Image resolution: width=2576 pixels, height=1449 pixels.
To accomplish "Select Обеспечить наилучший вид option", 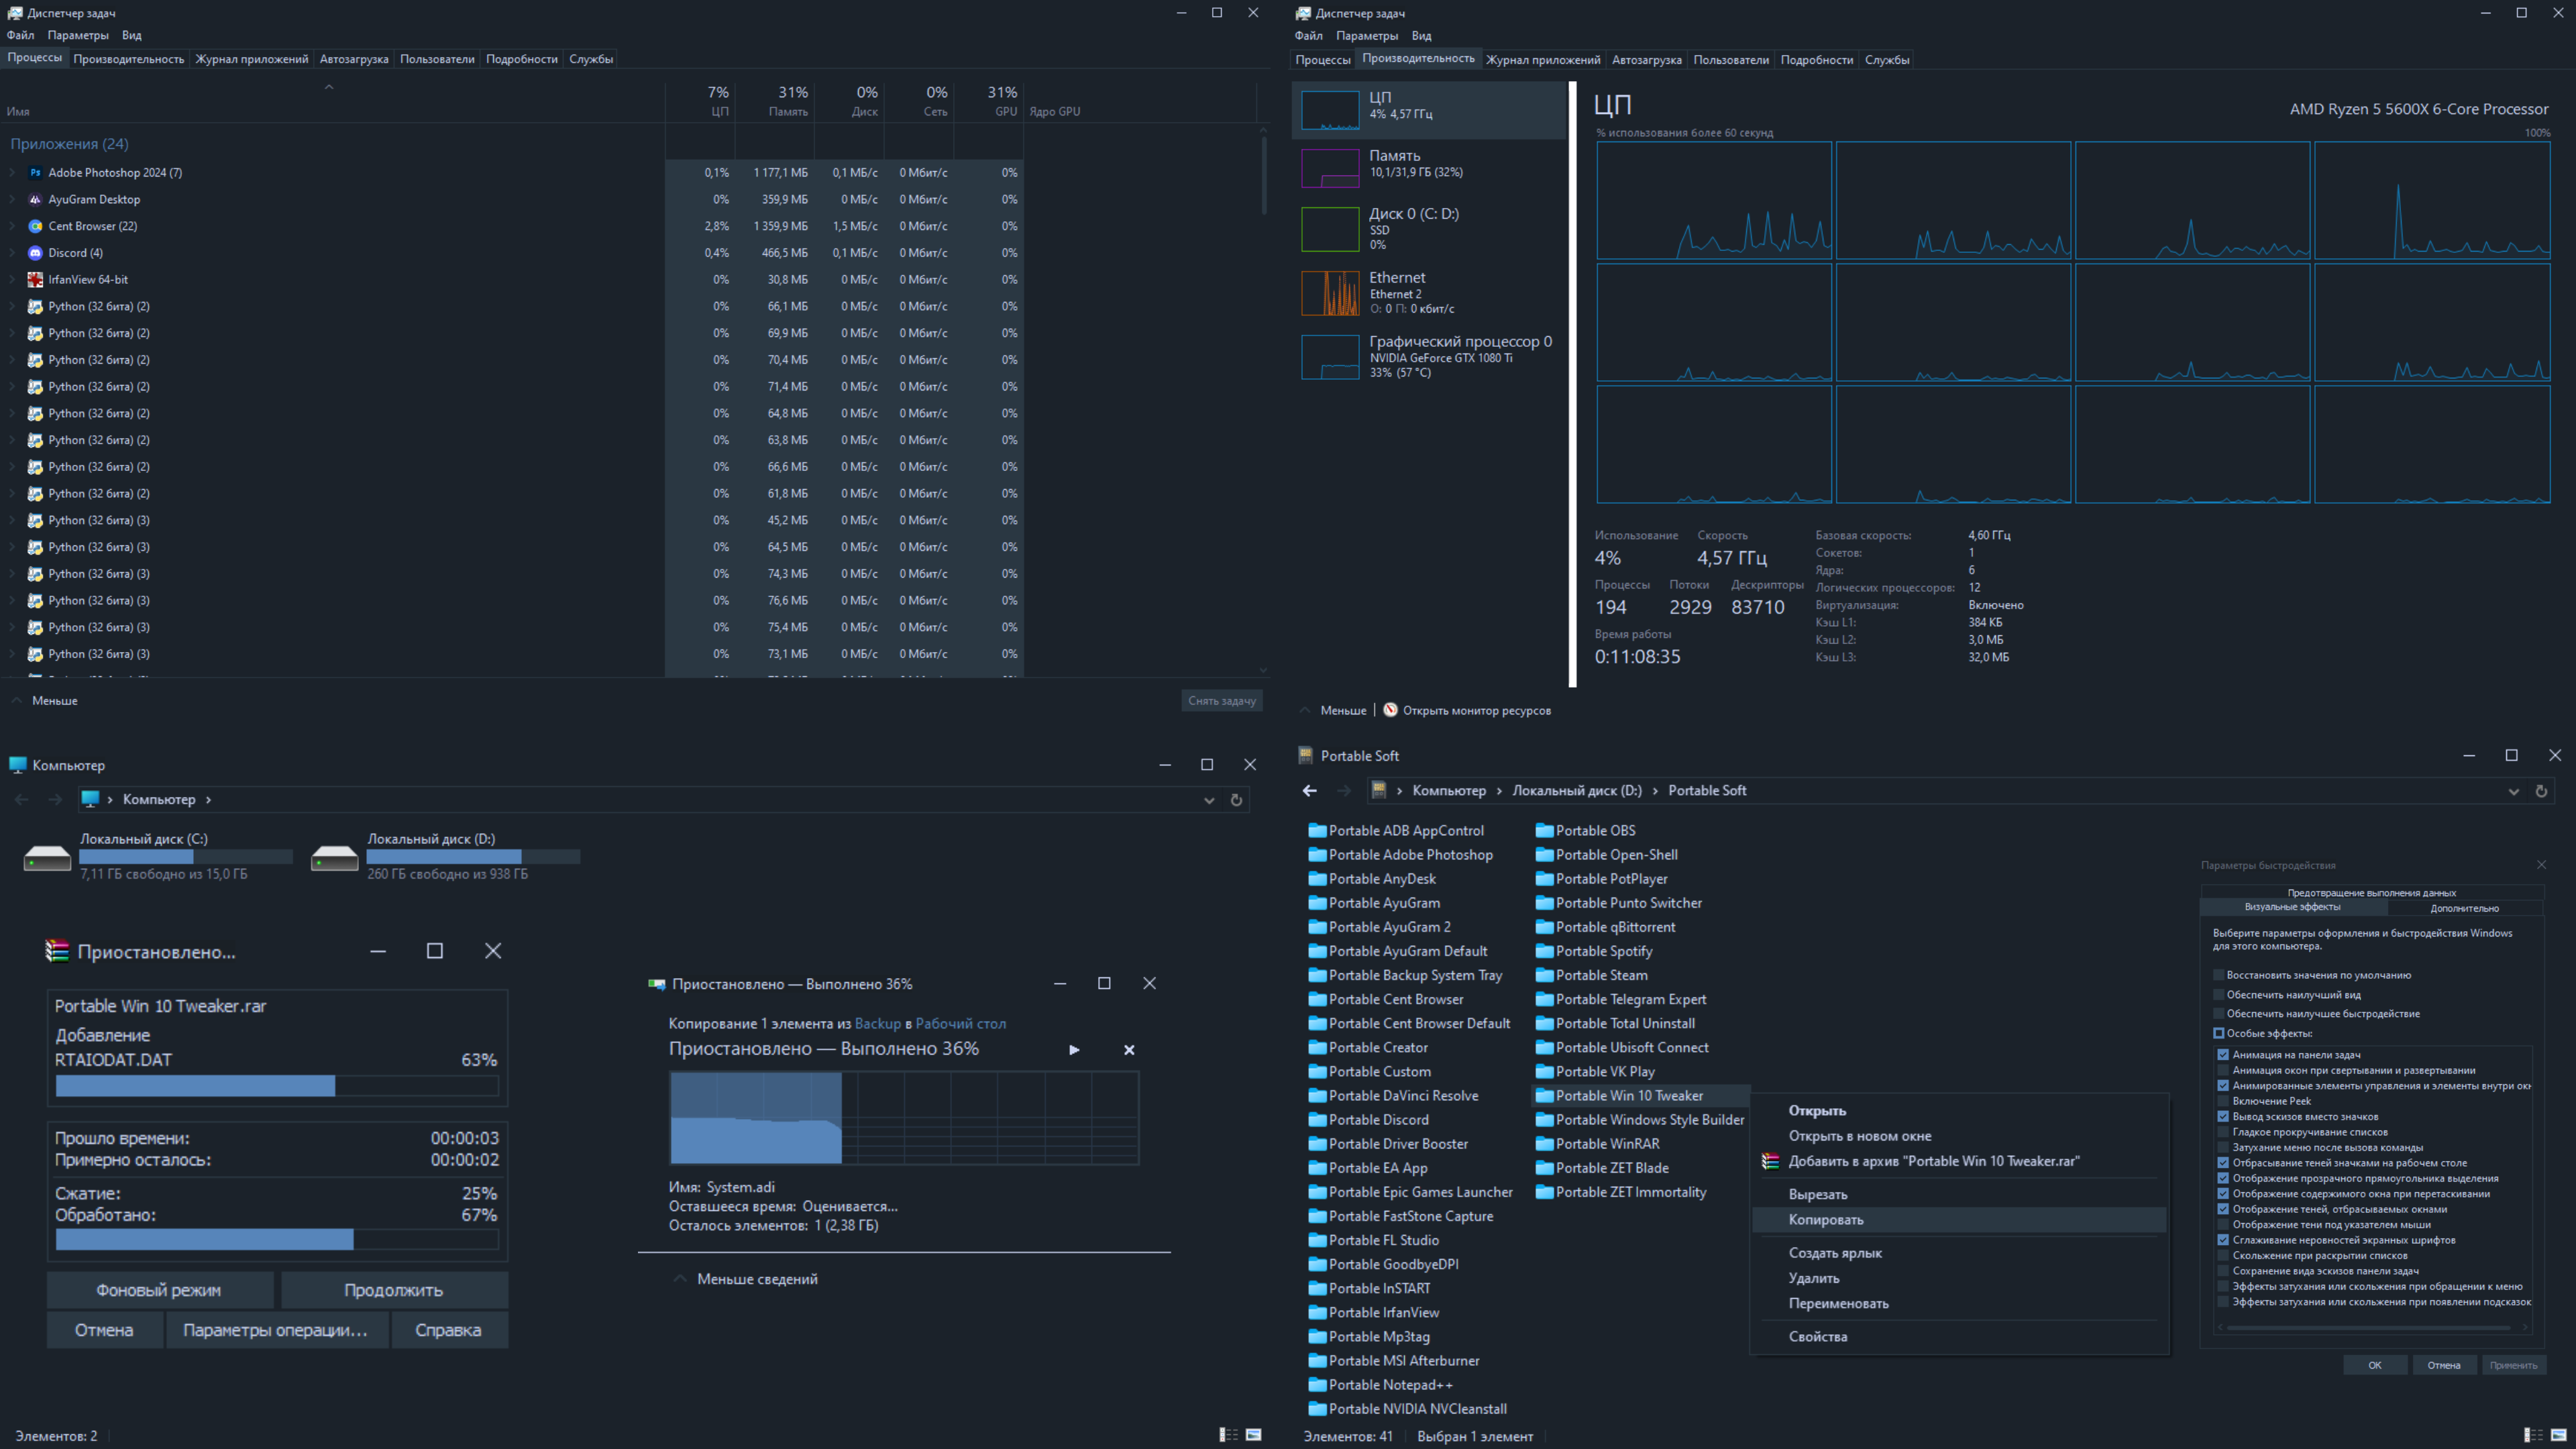I will click(2218, 994).
